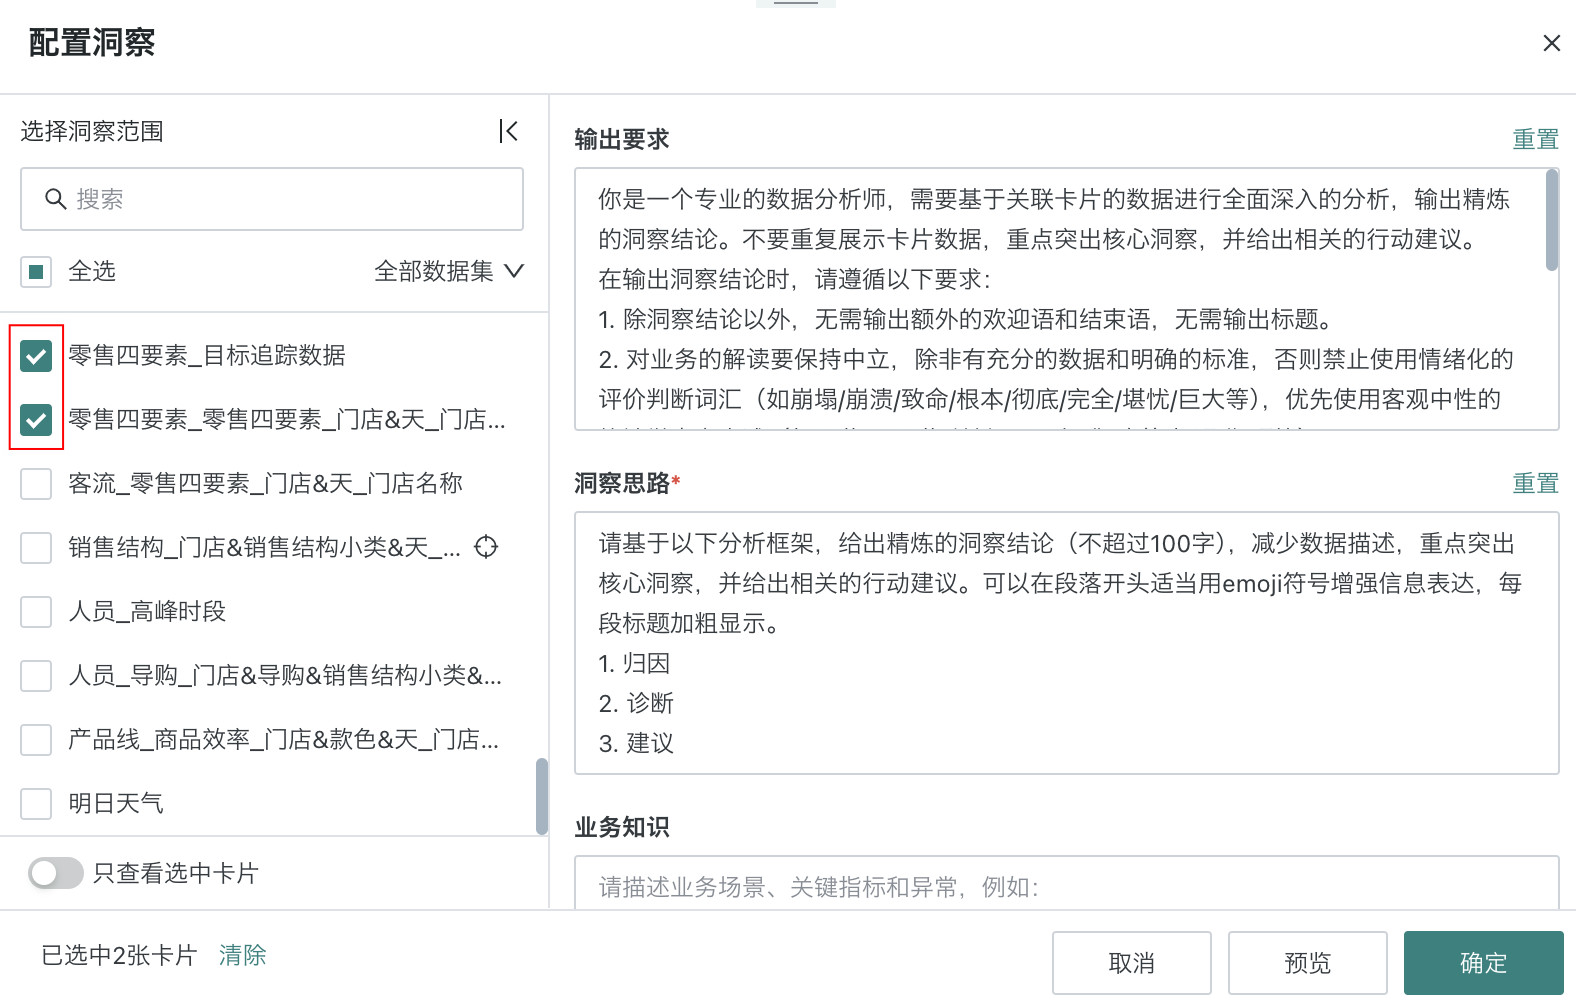Click the 业务知识 heading
Screen dimensions: 1576x1000
(622, 827)
